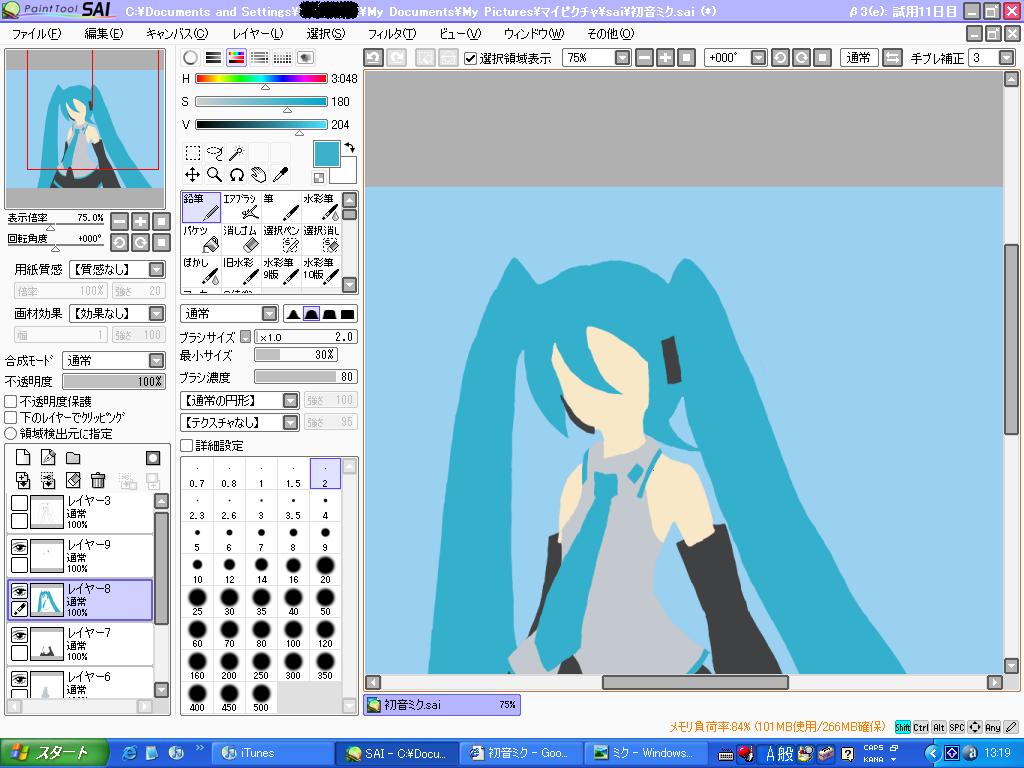Open the フィルタ(T) menu

click(x=391, y=33)
